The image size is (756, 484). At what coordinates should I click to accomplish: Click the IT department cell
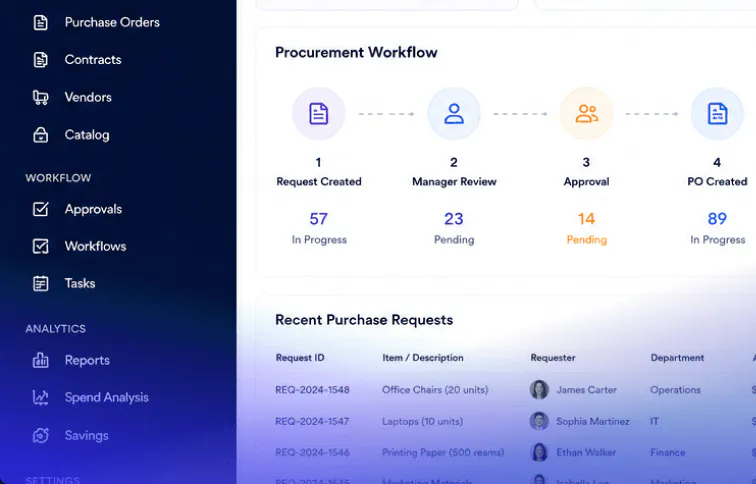(x=654, y=421)
